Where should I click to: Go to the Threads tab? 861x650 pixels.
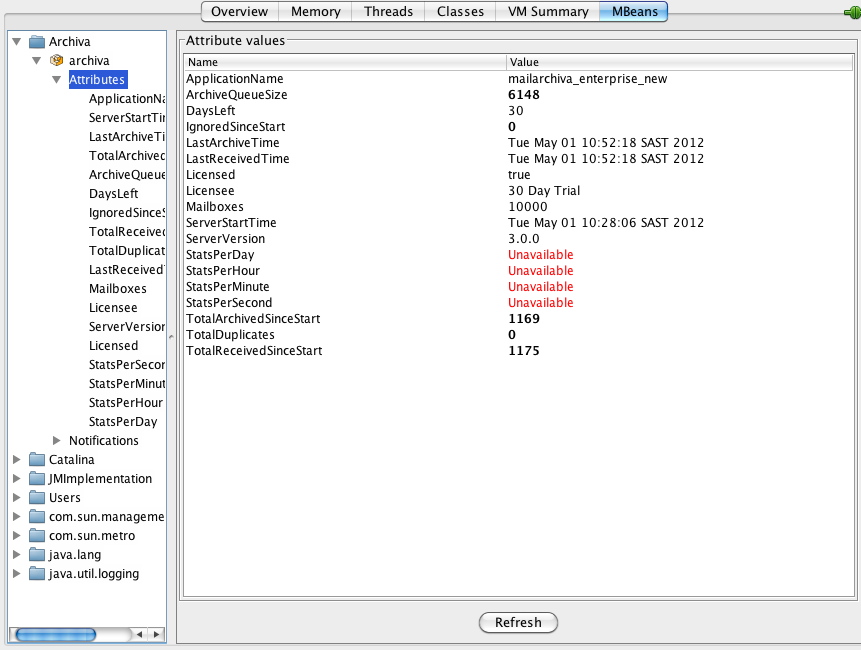pos(388,12)
